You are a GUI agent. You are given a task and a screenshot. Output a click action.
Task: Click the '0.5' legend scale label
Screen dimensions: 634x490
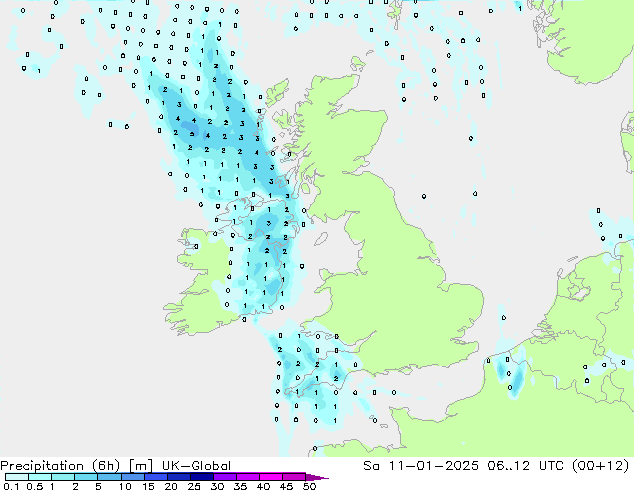34,486
